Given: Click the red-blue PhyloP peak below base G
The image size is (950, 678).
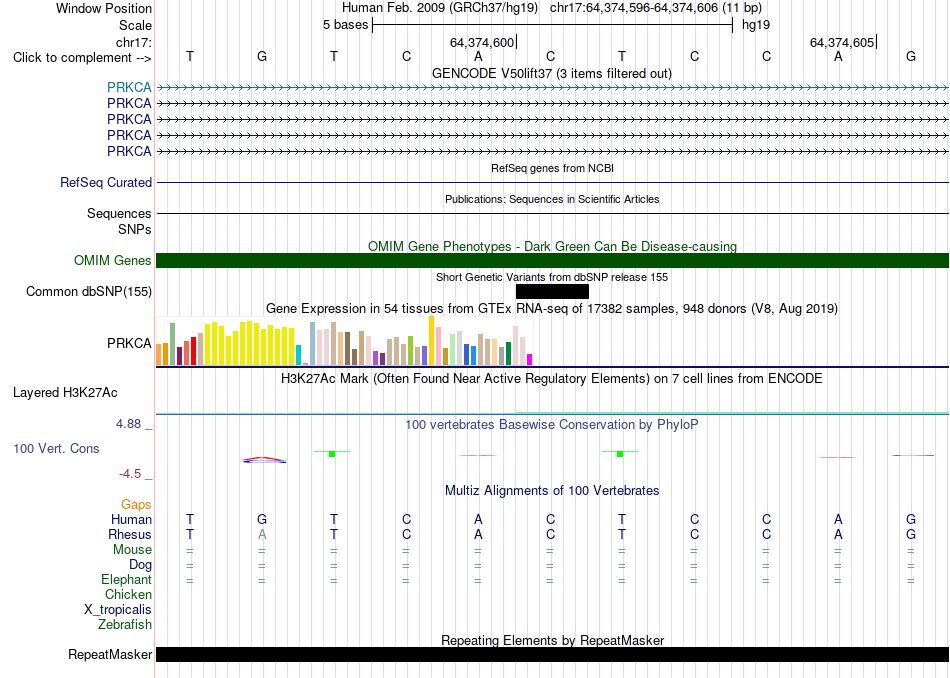Looking at the screenshot, I should (x=264, y=460).
